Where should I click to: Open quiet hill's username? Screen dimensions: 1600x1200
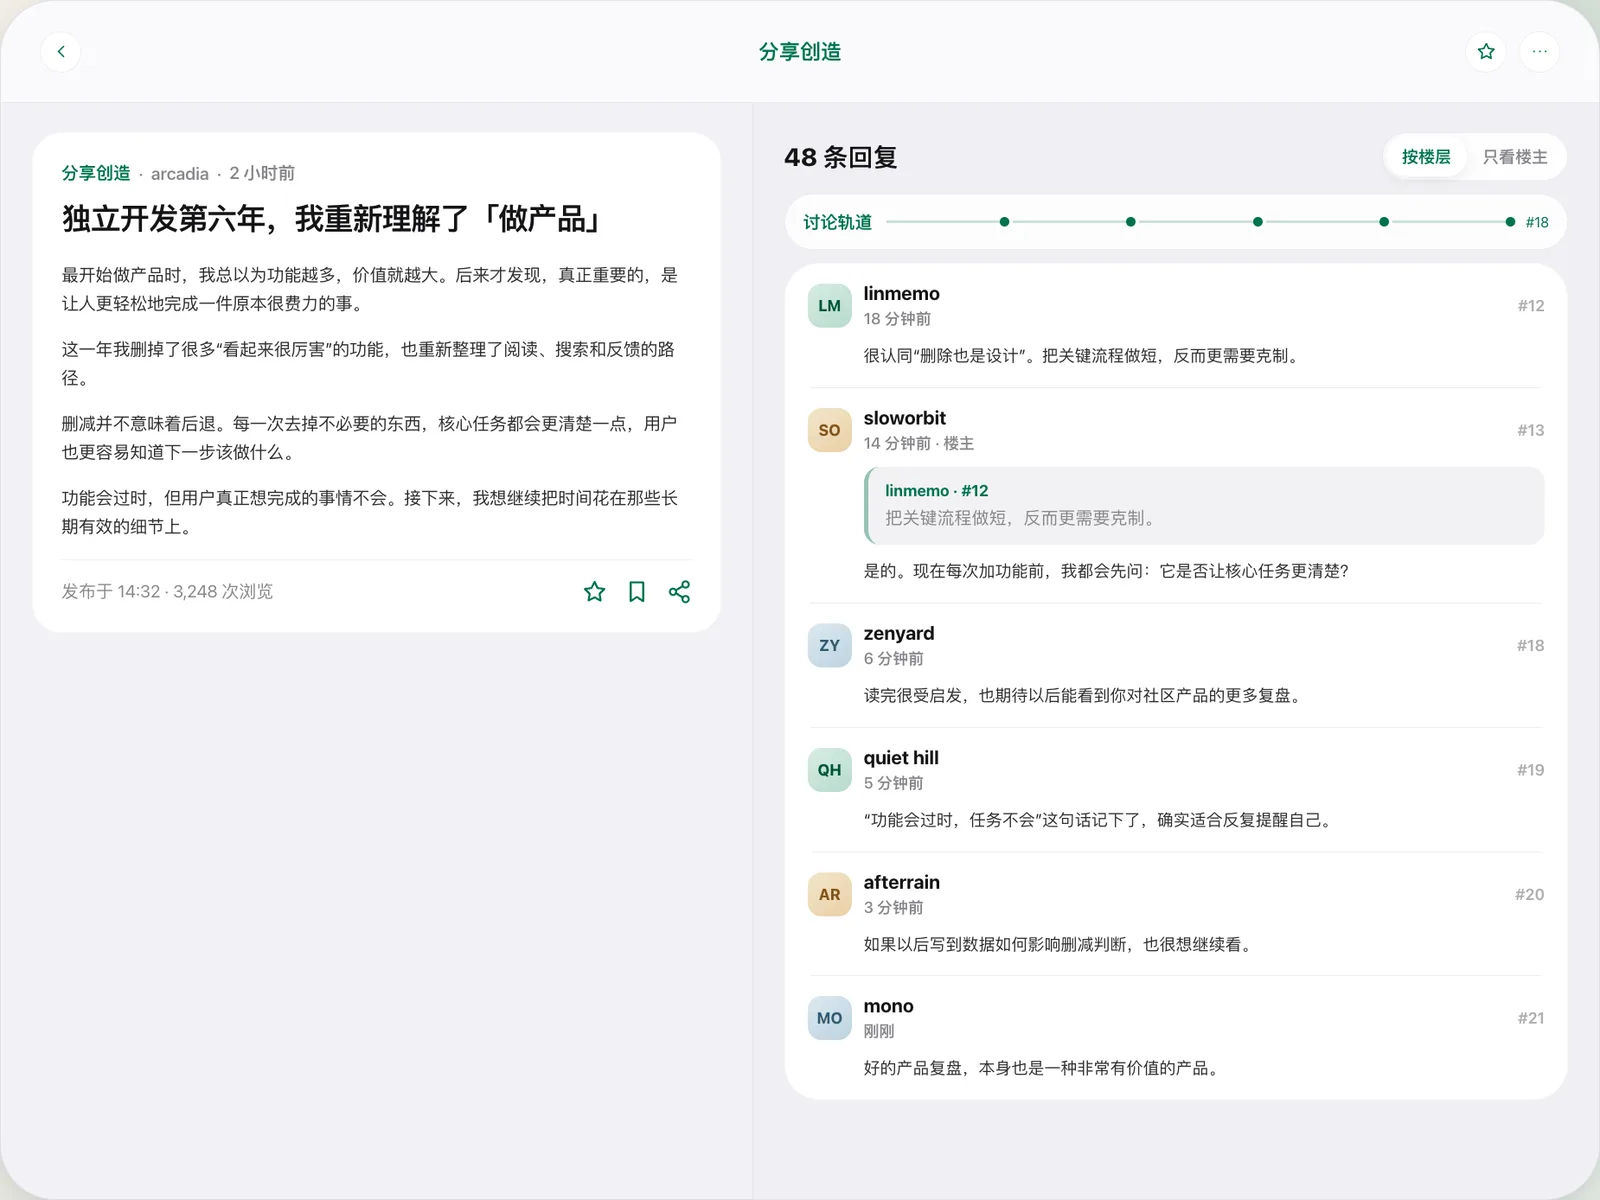point(901,758)
